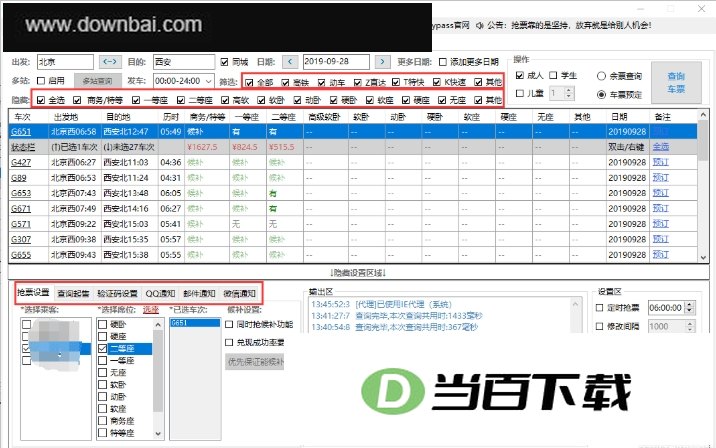Open the 邮件通知 tab
This screenshot has width=716, height=448.
coord(199,293)
